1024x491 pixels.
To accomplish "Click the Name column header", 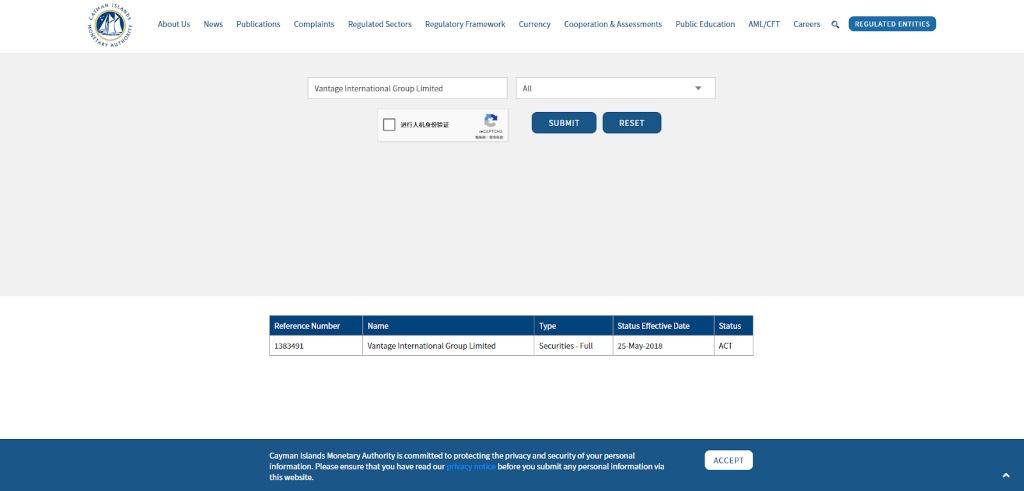I will (x=448, y=326).
